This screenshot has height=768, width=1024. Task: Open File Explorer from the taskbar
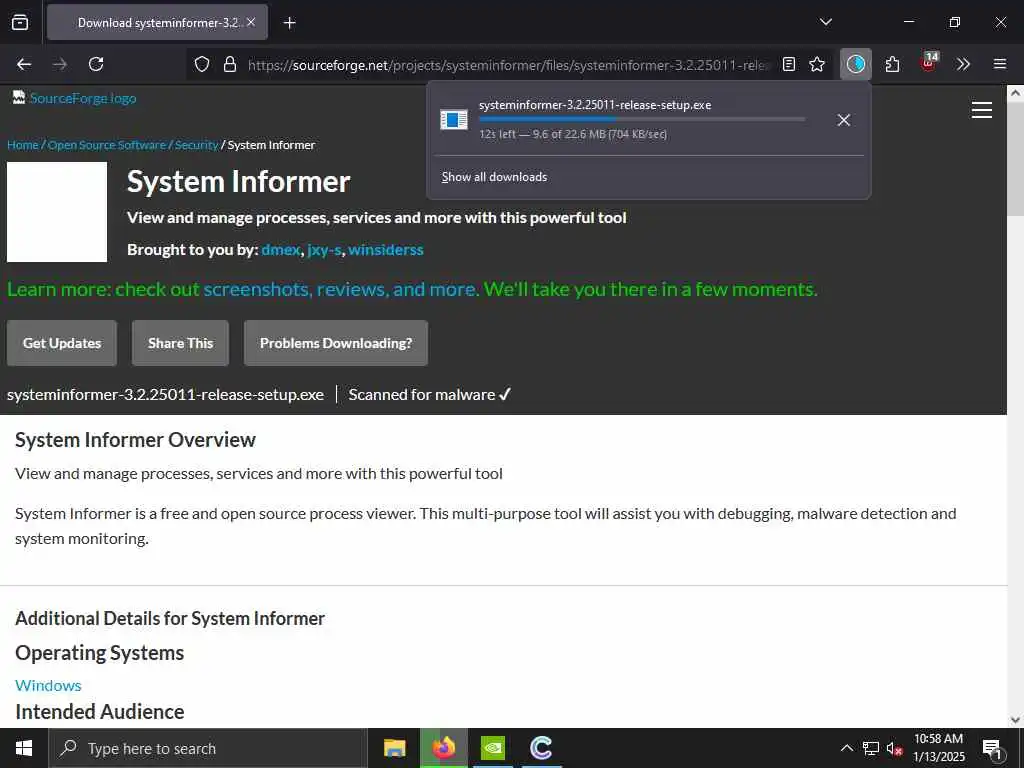[394, 748]
